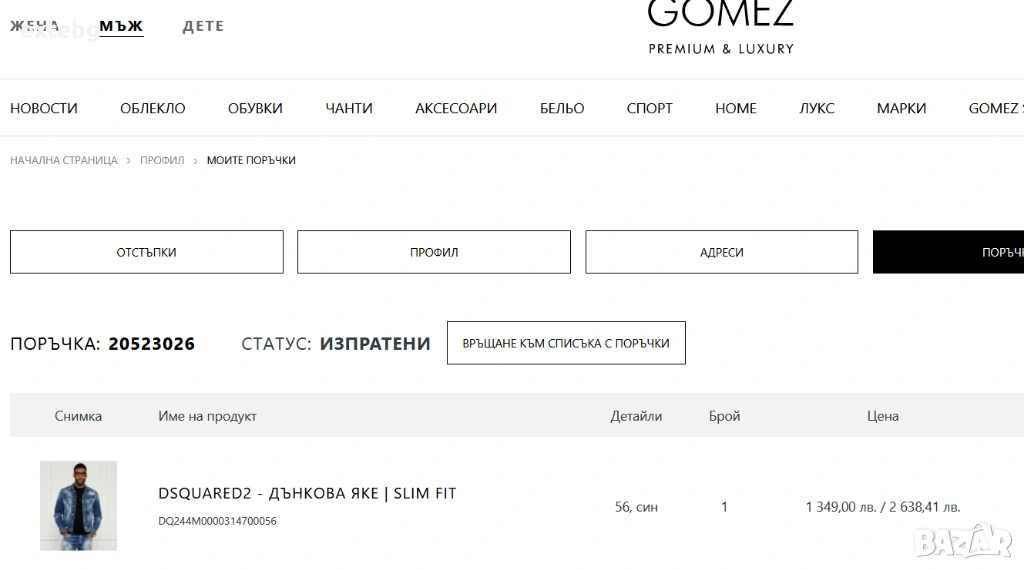1024x570 pixels.
Task: Open the GOMEZ Premium & Luxury logo
Action: tap(720, 27)
